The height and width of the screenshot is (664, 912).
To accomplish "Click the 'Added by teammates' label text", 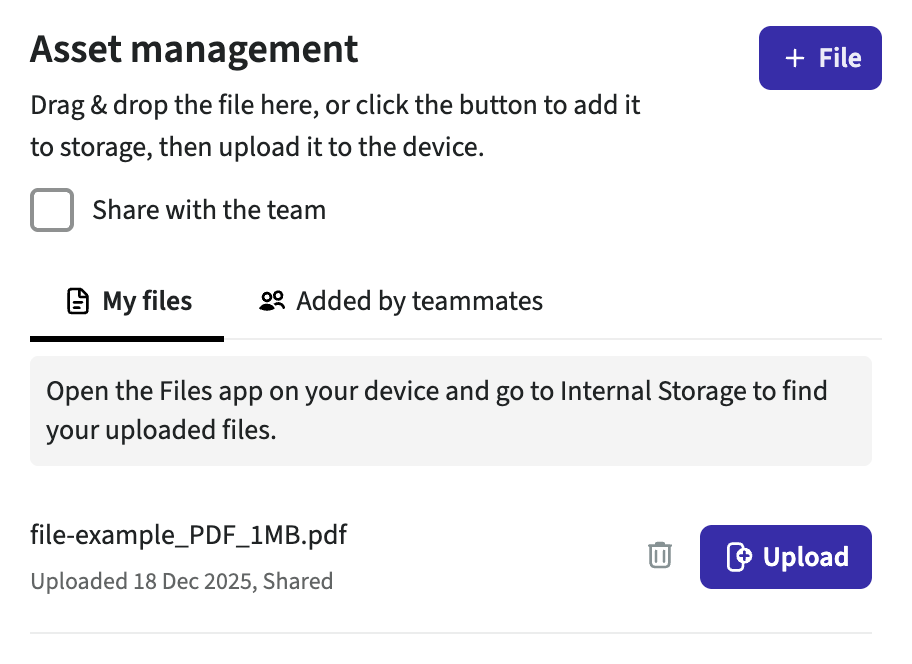I will coord(419,301).
